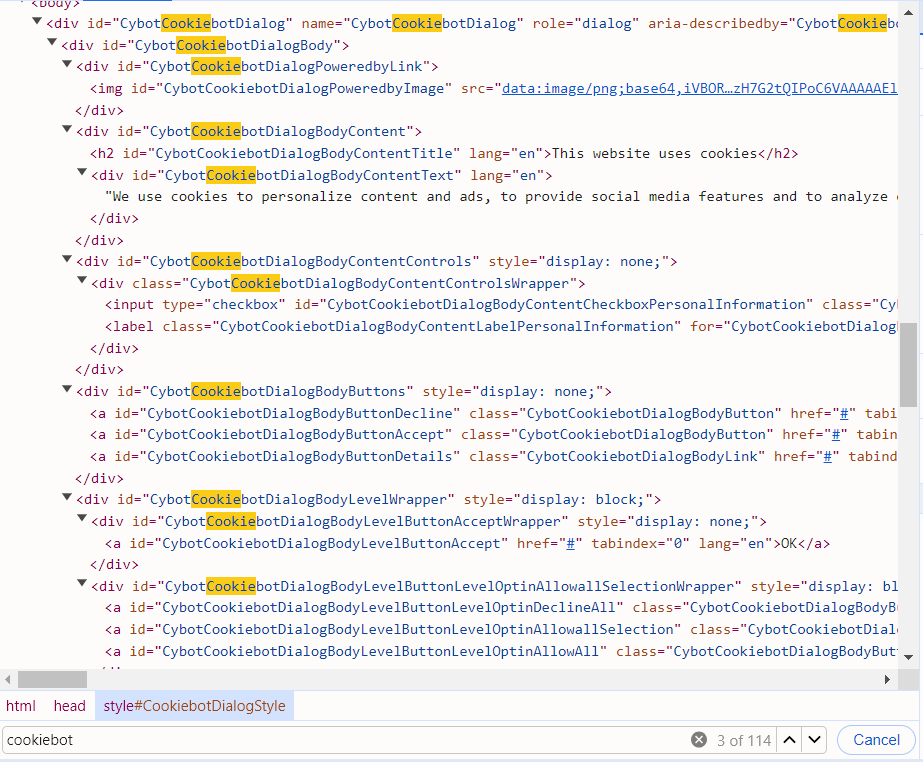The width and height of the screenshot is (923, 762).
Task: Click the horizontal scrollbar right arrow
Action: point(887,680)
